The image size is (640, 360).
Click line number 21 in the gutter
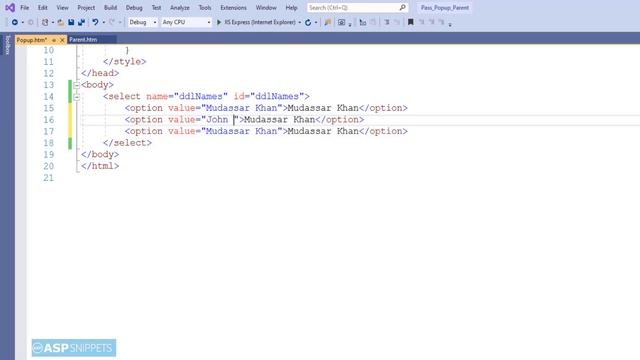(49, 178)
